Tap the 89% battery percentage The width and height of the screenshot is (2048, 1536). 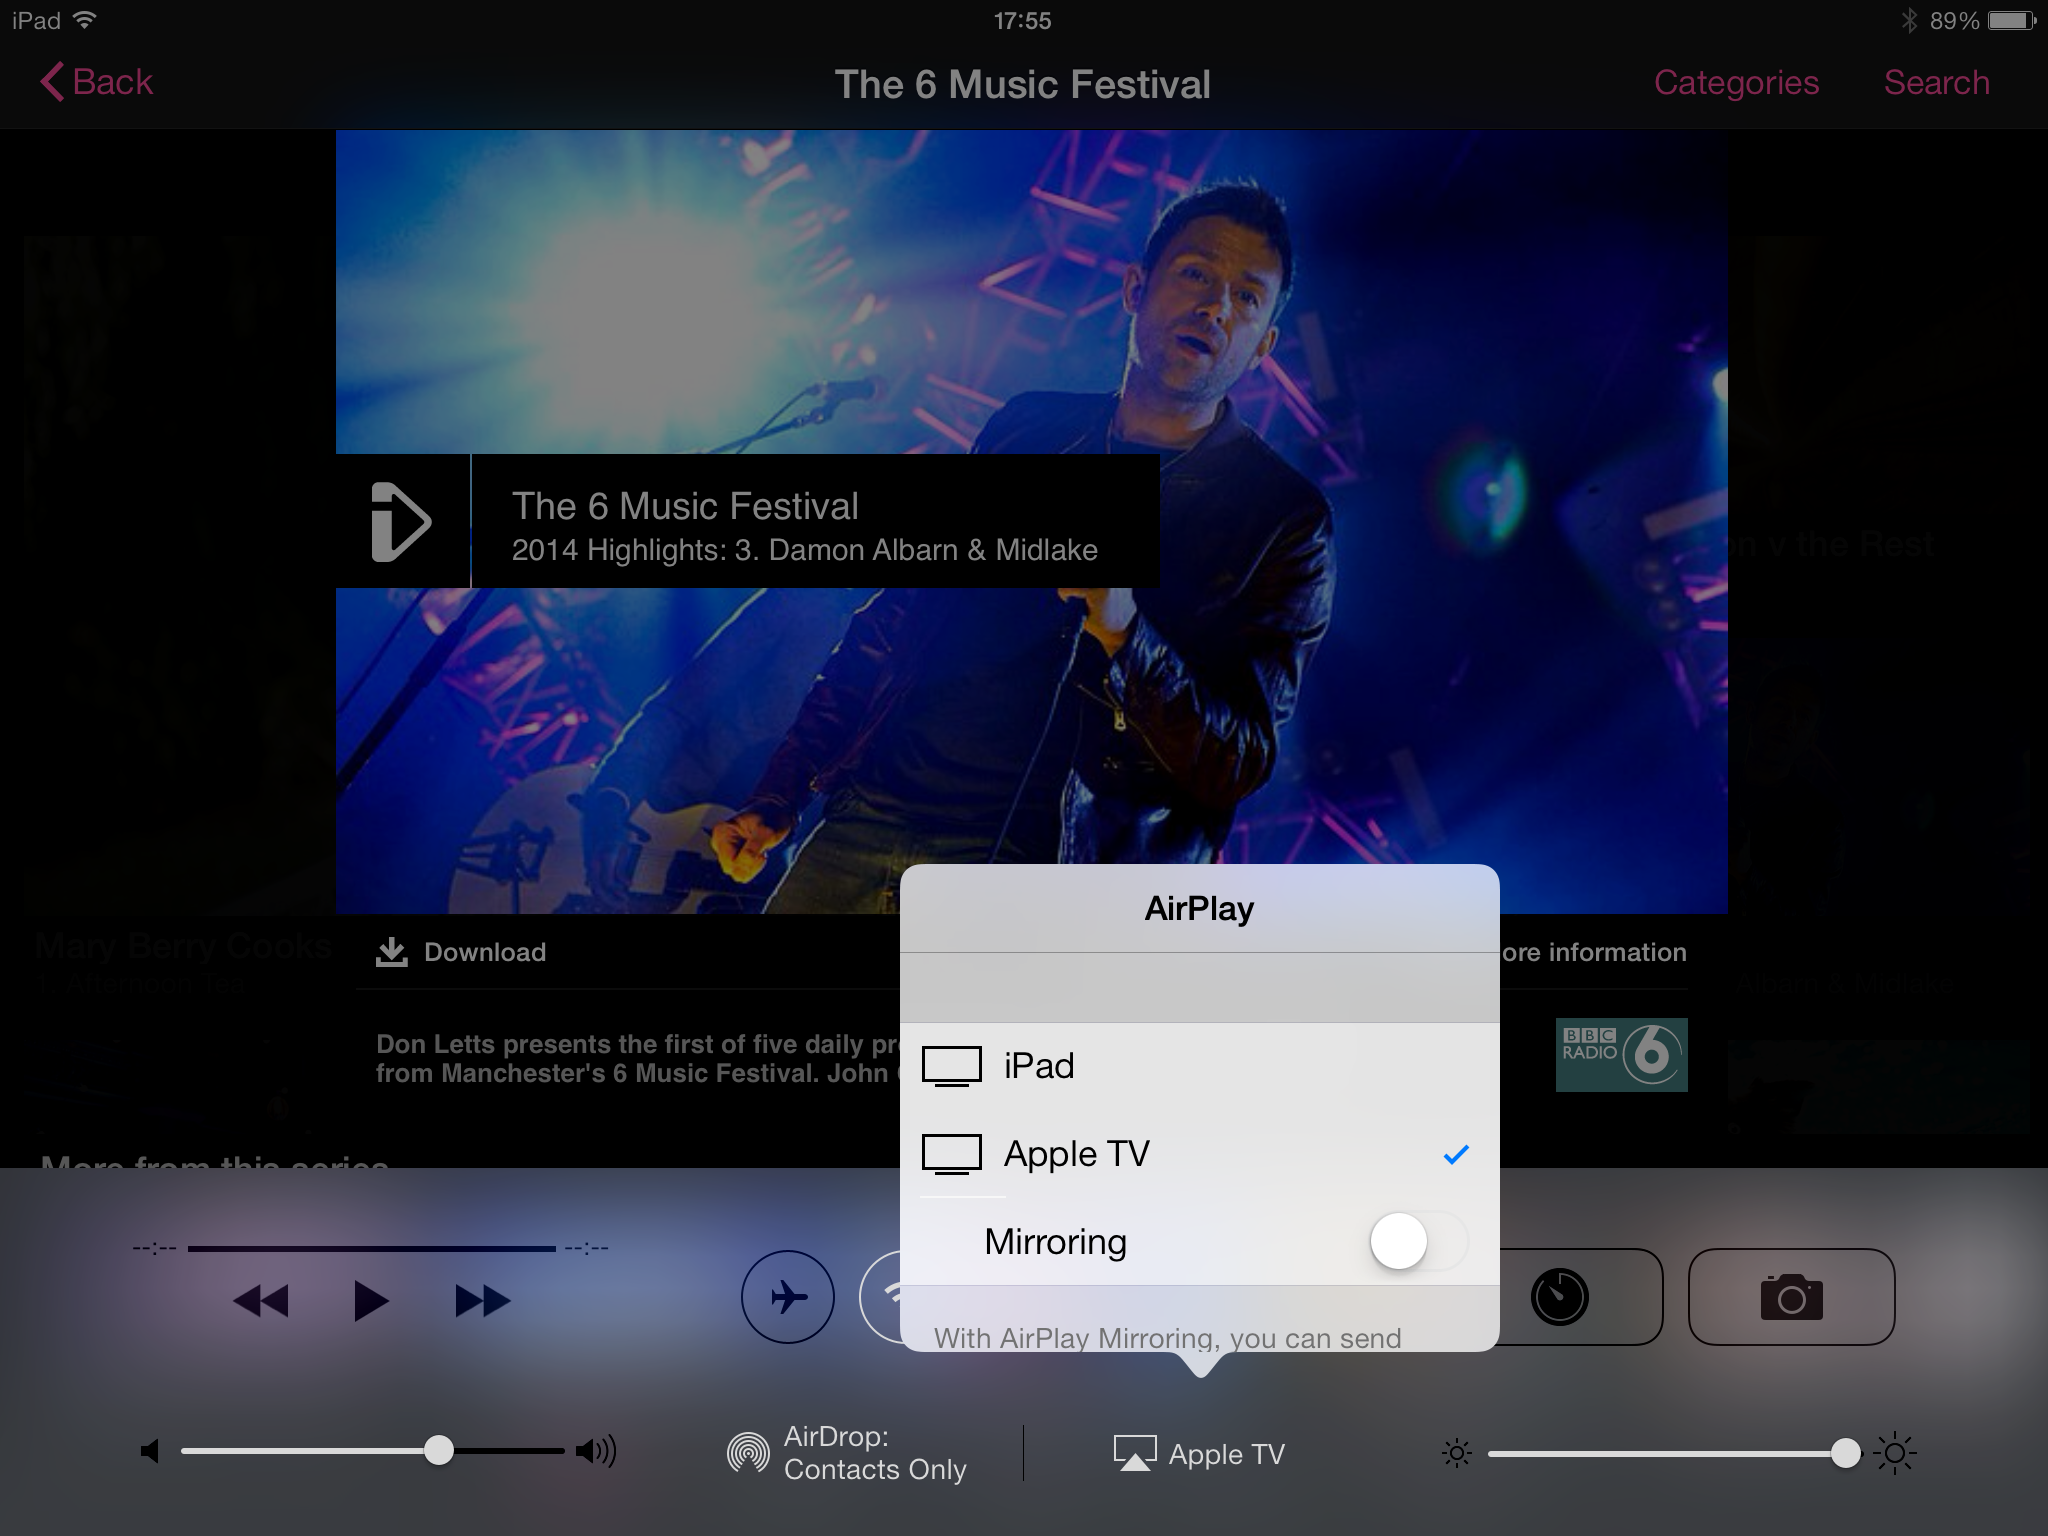point(1954,21)
